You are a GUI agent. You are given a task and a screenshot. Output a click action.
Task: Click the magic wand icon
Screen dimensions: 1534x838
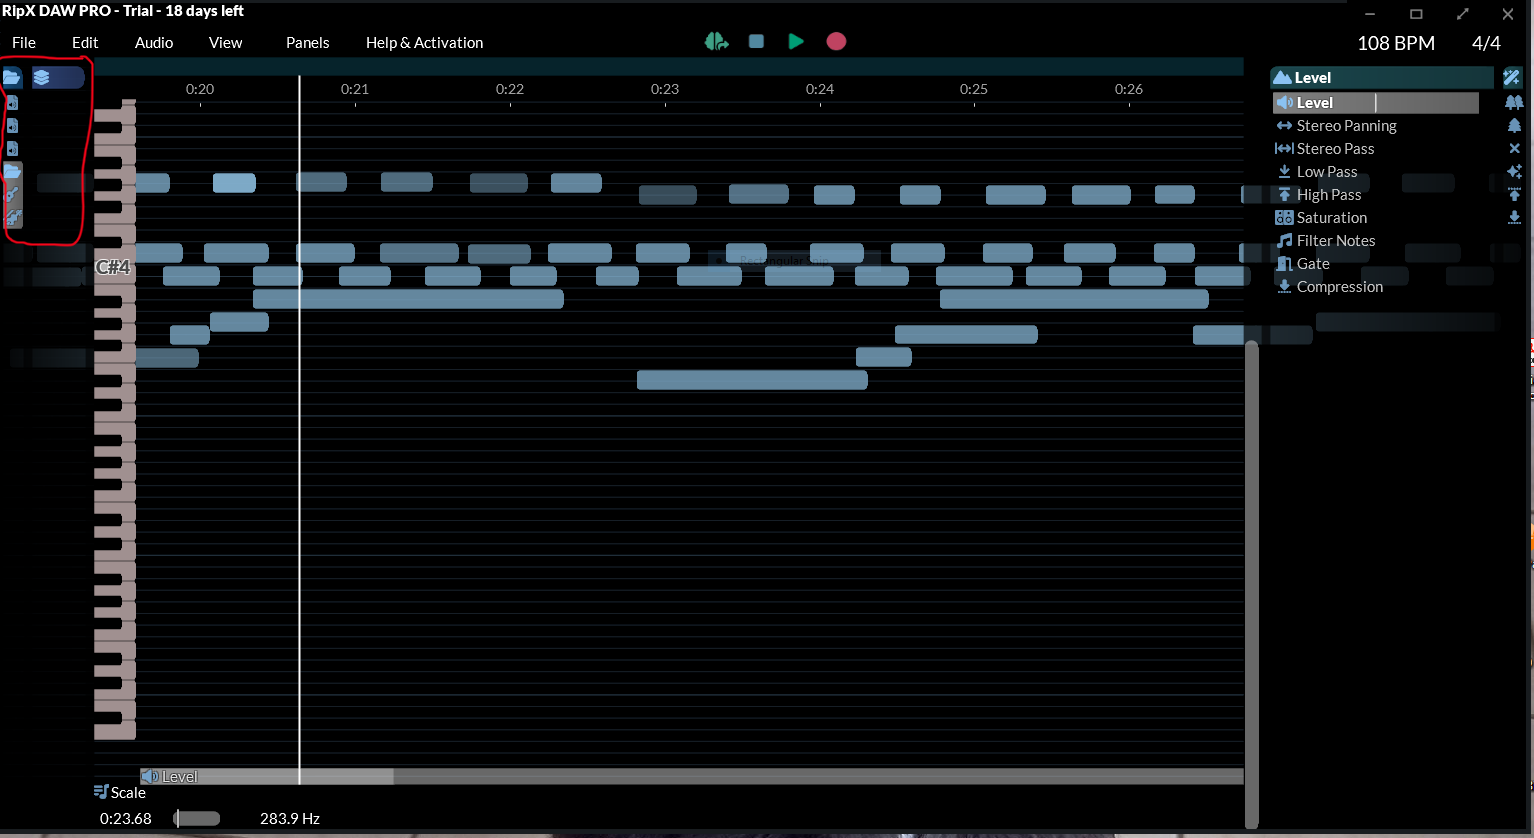tap(1512, 78)
